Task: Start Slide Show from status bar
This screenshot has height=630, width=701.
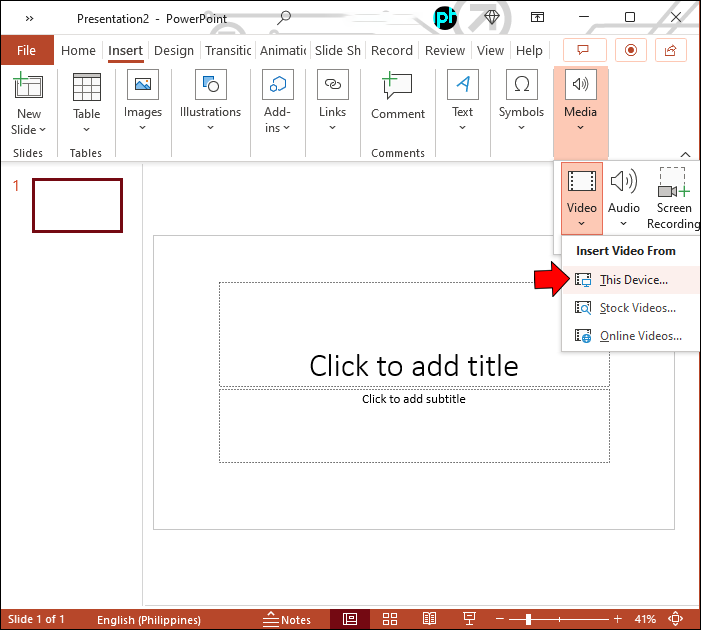Action: [x=469, y=619]
